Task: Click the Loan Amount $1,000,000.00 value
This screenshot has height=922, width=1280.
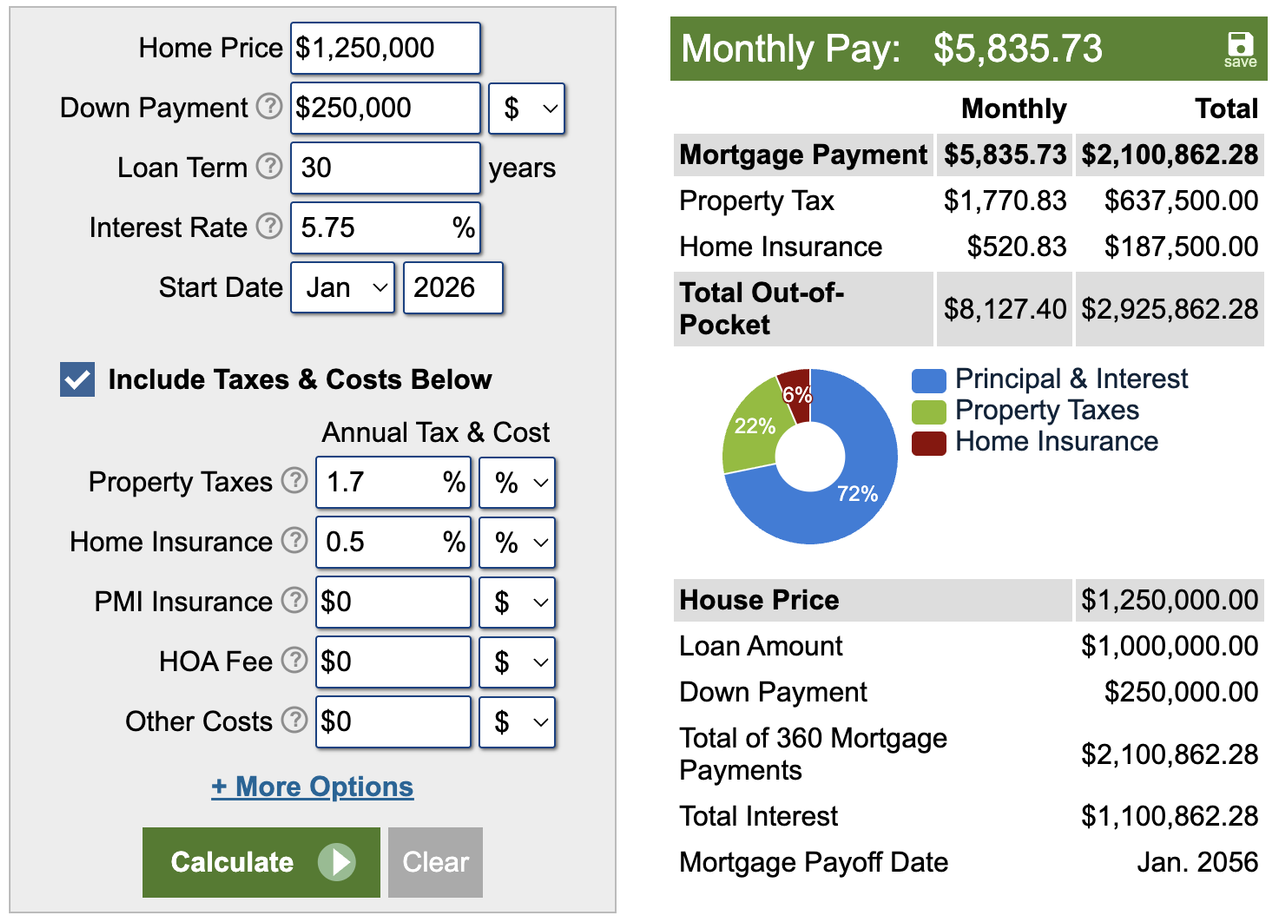Action: pyautogui.click(x=1169, y=646)
